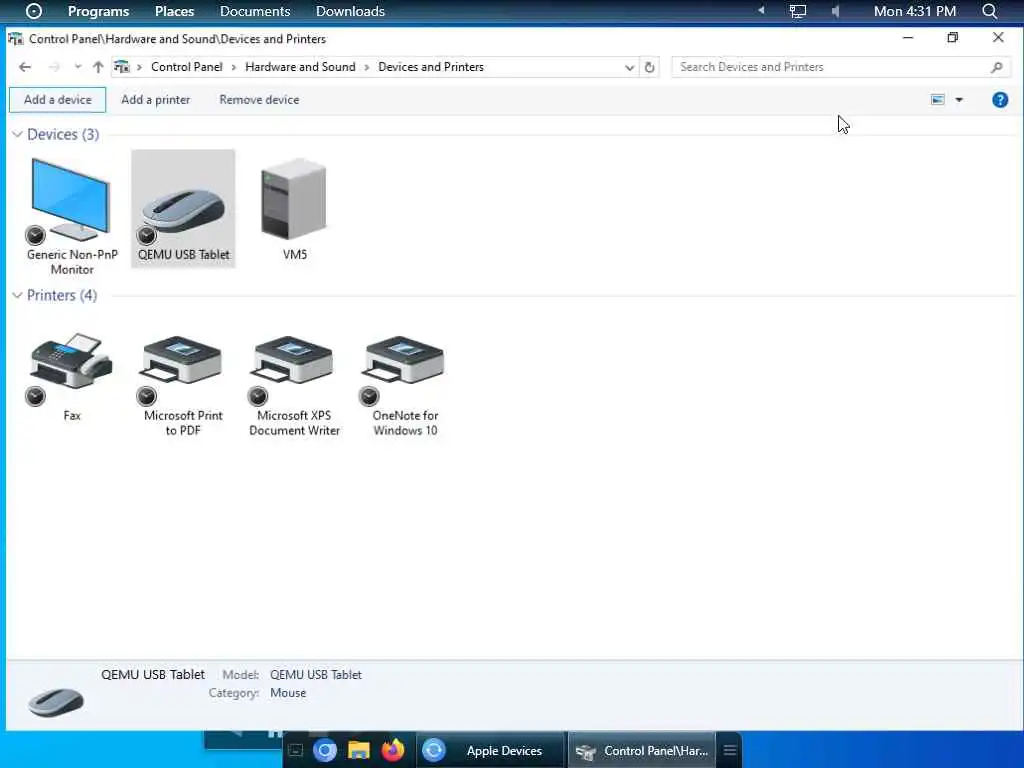Focus the Search Devices and Printers field
Image resolution: width=1024 pixels, height=768 pixels.
(x=841, y=67)
